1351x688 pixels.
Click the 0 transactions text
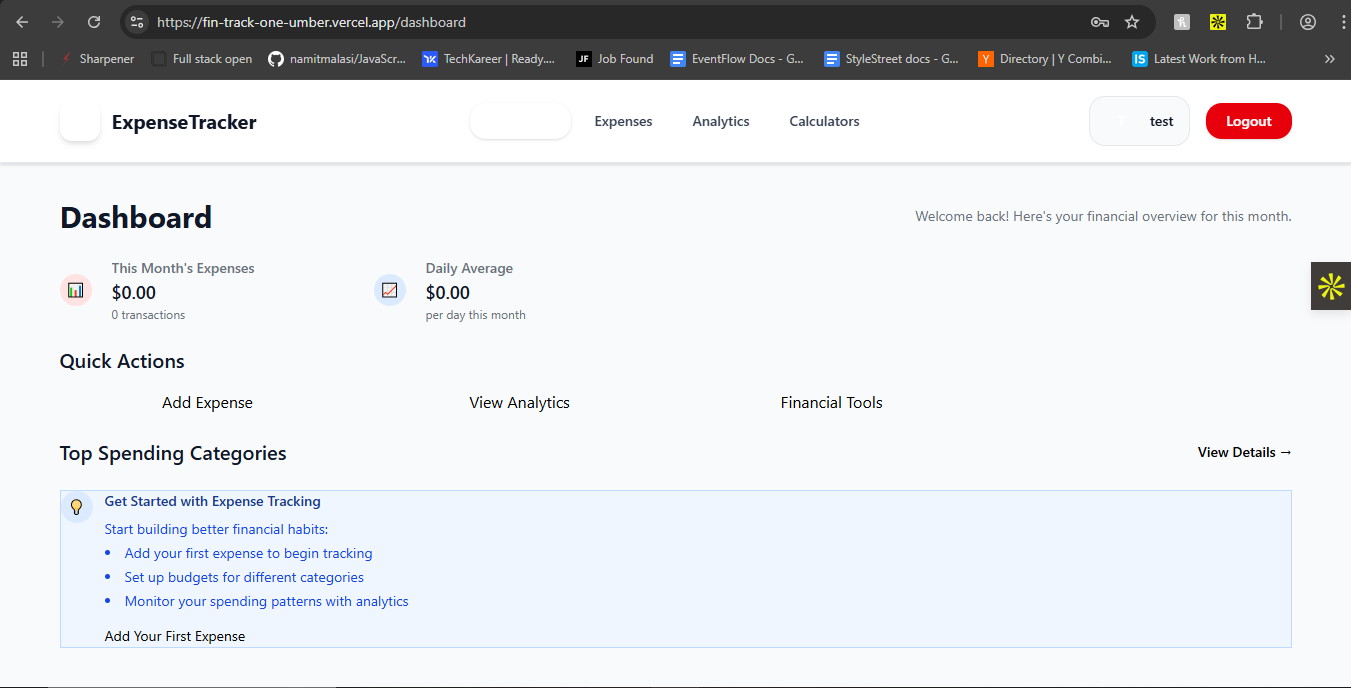[x=148, y=315]
